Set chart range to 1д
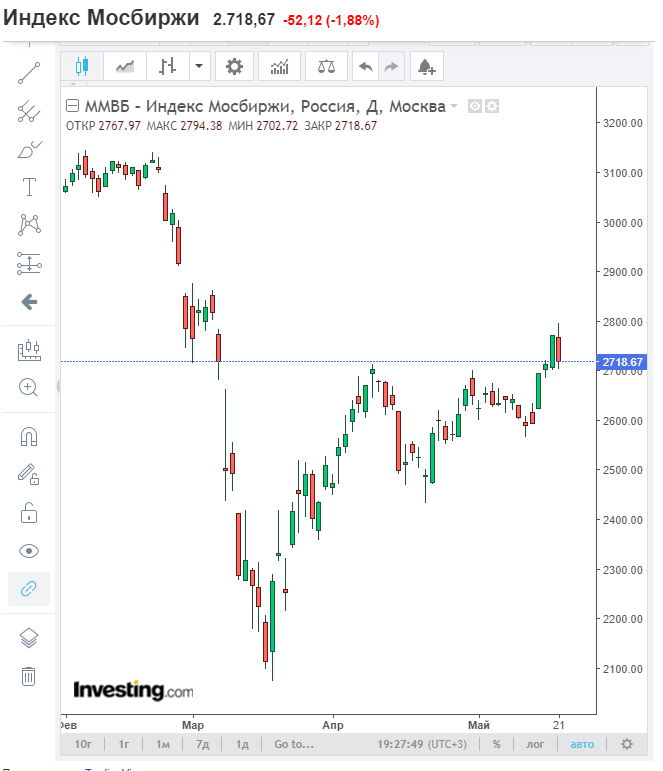Image resolution: width=663 pixels, height=771 pixels. click(x=242, y=744)
